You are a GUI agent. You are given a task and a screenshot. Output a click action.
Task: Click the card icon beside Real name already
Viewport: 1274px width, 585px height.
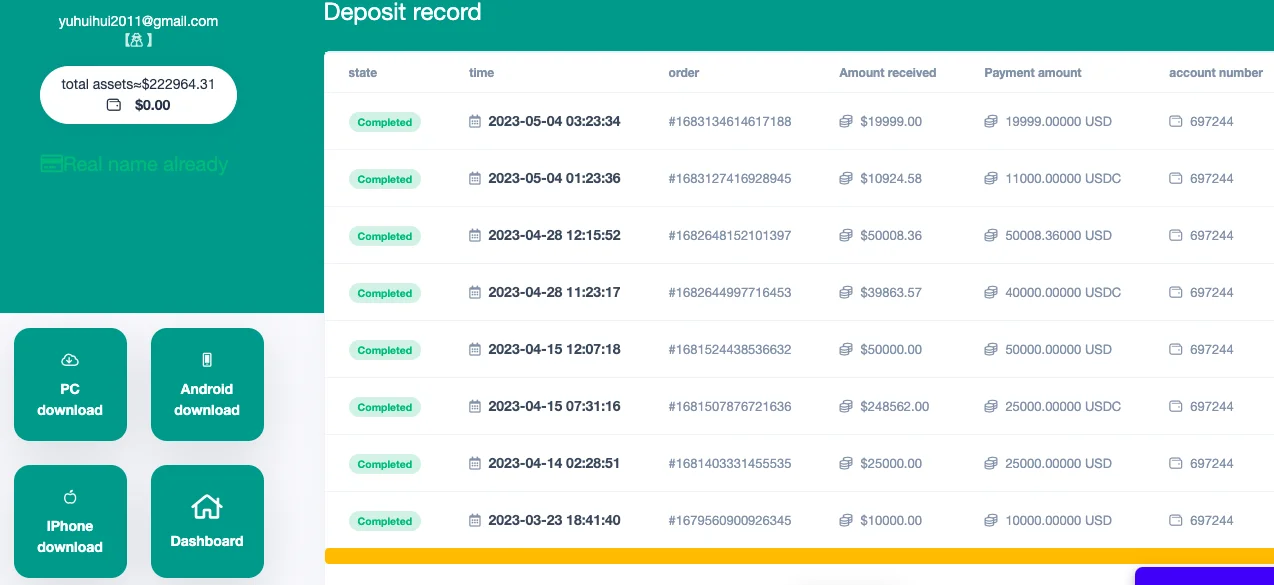click(51, 164)
